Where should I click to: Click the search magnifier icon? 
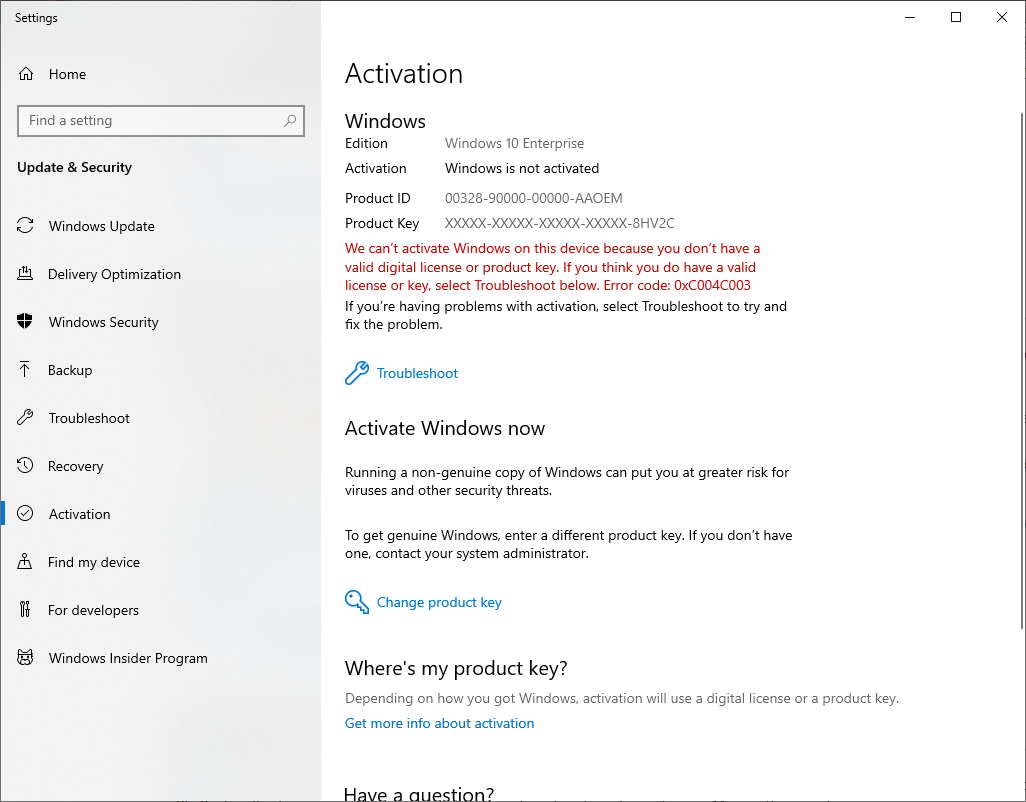pyautogui.click(x=290, y=120)
